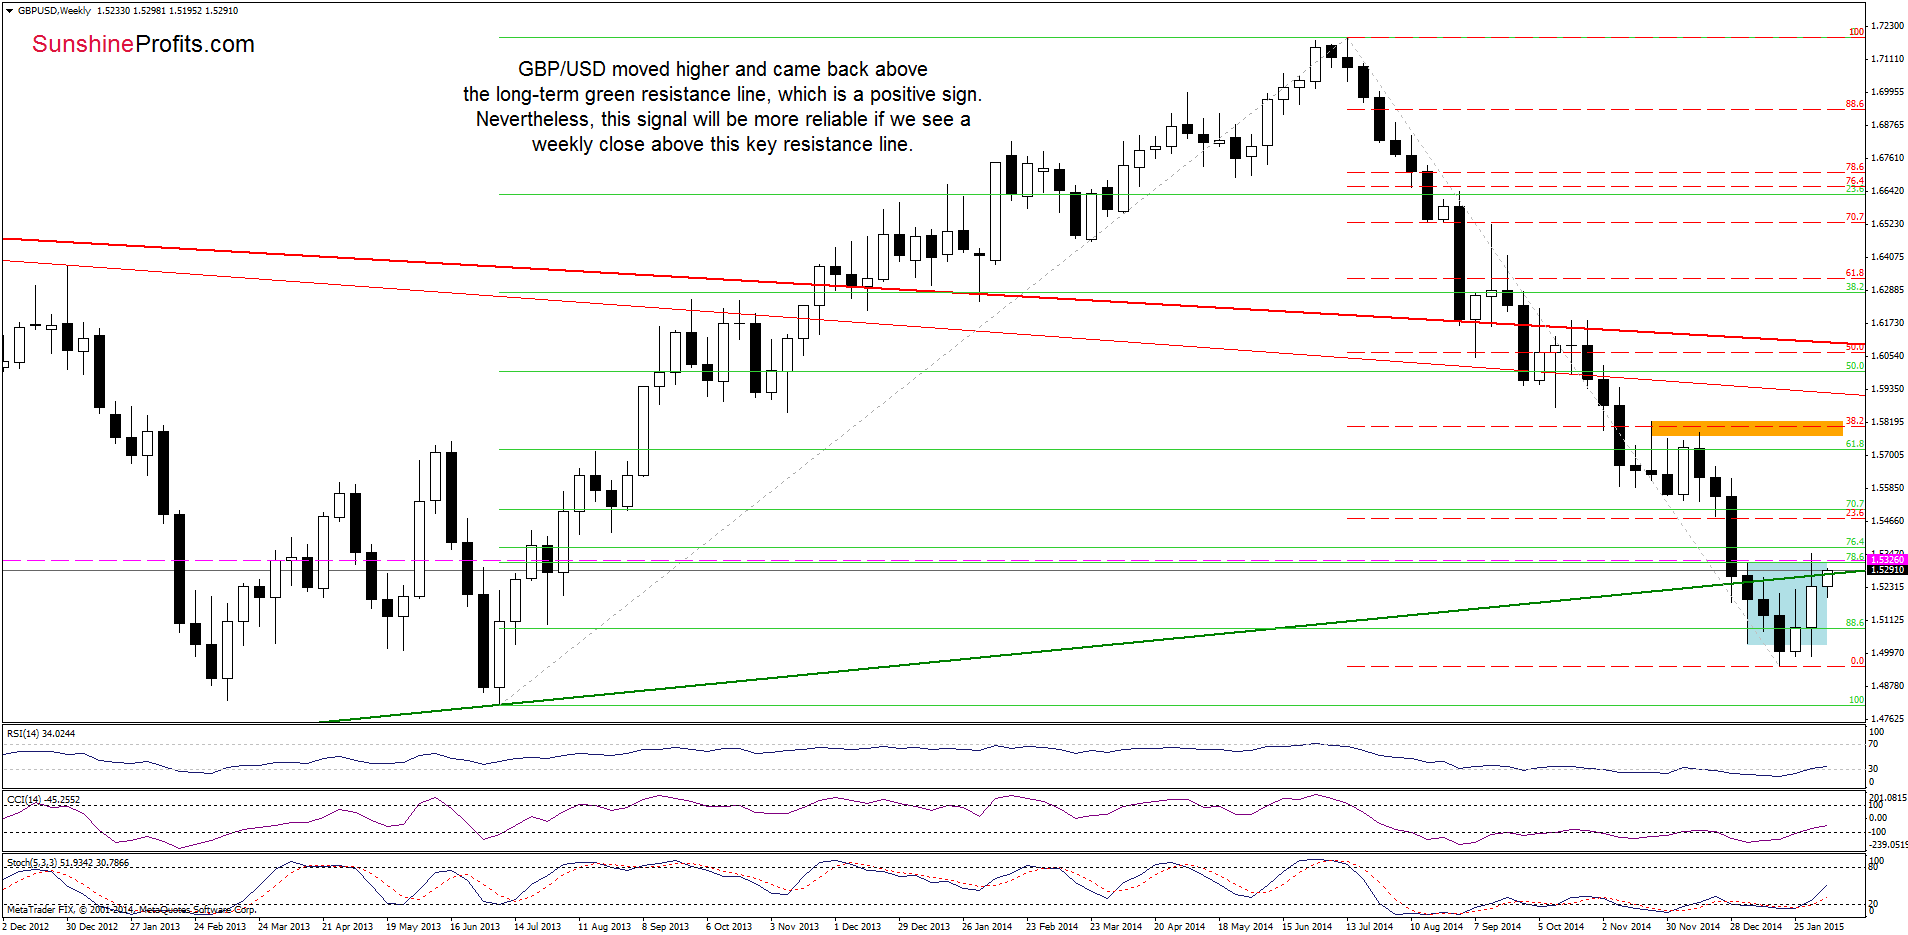Click the MetaTrader copyright text

[x=131, y=910]
